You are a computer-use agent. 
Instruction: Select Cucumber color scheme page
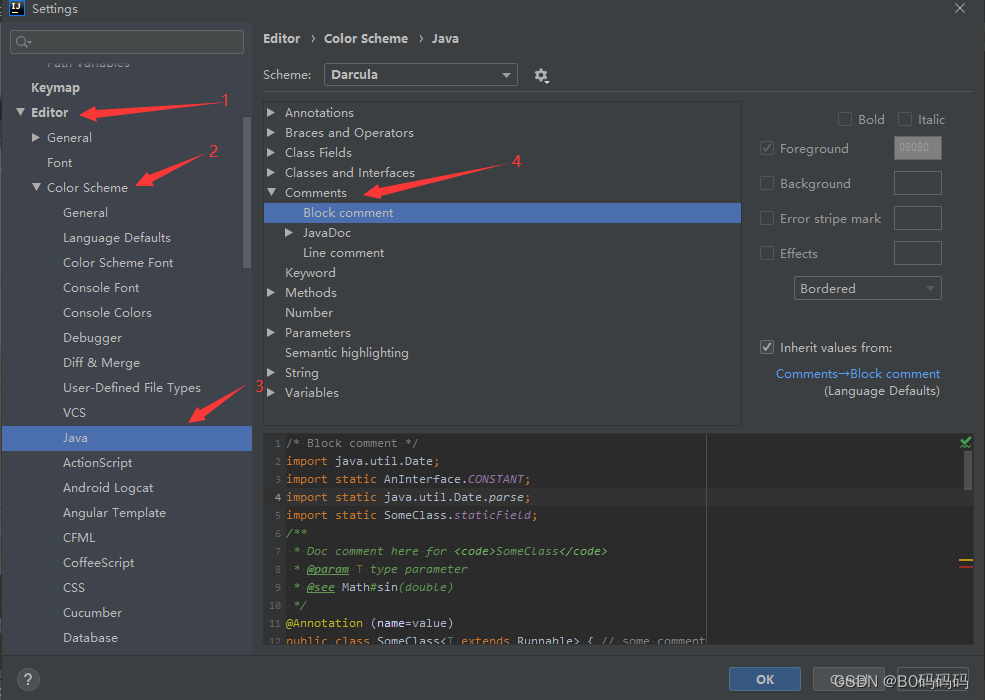pos(92,613)
